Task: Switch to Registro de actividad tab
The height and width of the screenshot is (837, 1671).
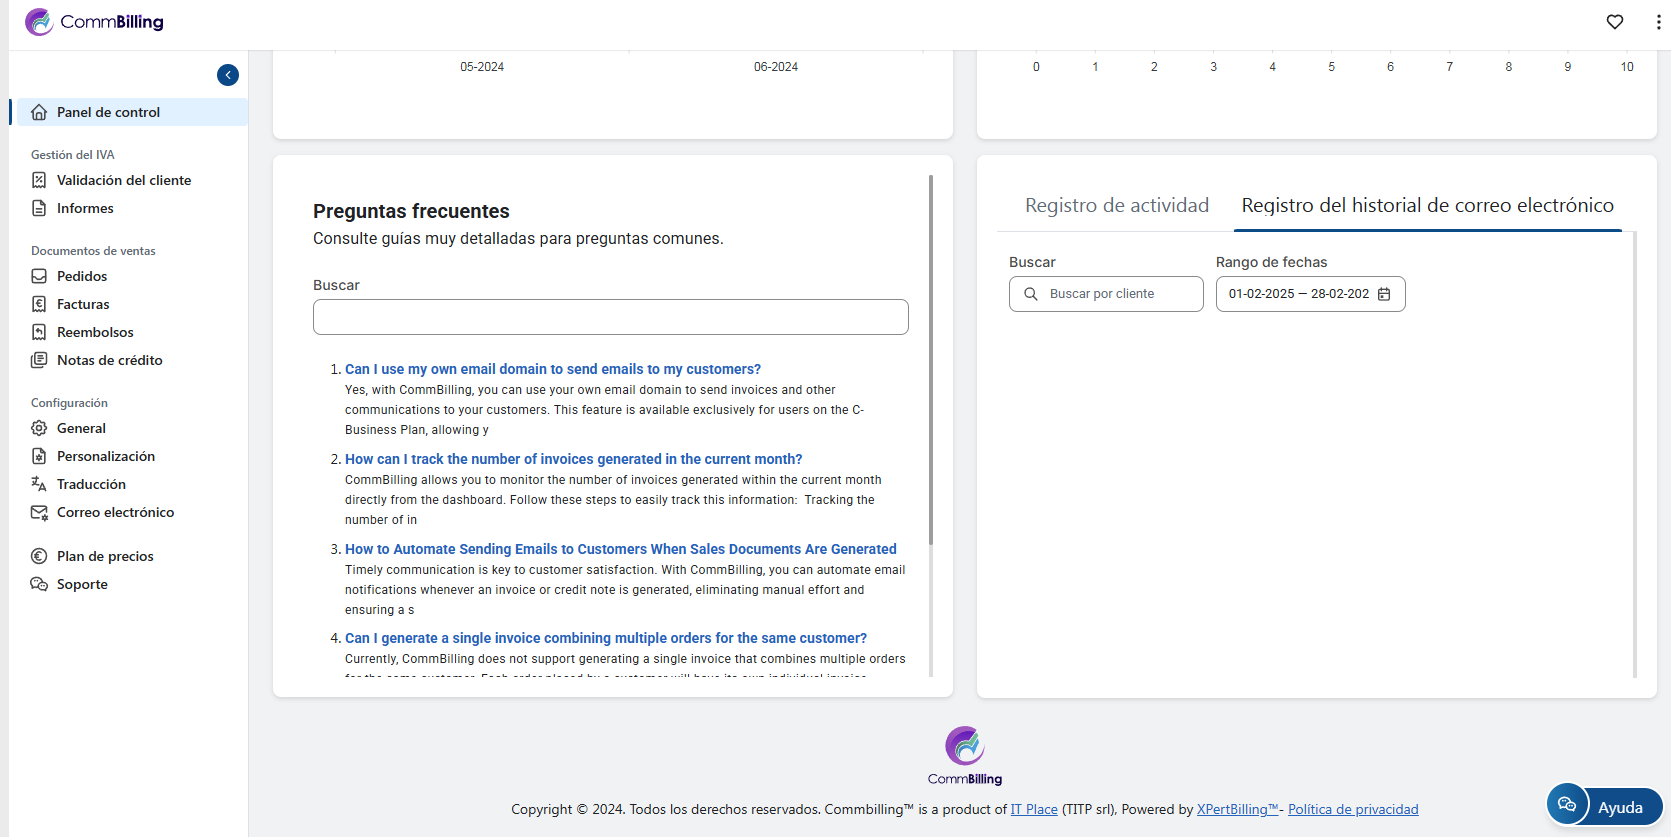Action: click(1116, 205)
